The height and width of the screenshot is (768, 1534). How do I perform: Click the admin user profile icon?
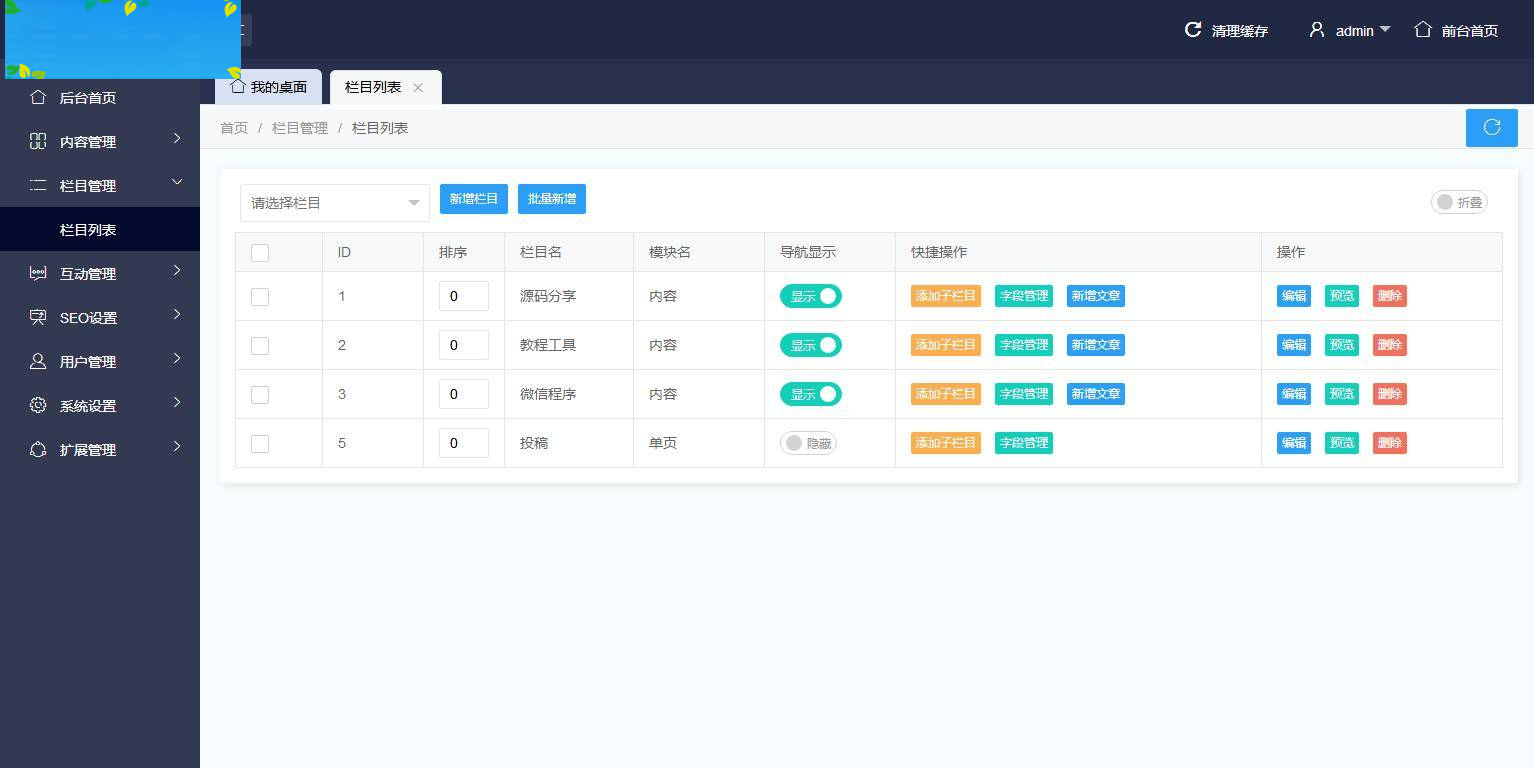tap(1317, 30)
